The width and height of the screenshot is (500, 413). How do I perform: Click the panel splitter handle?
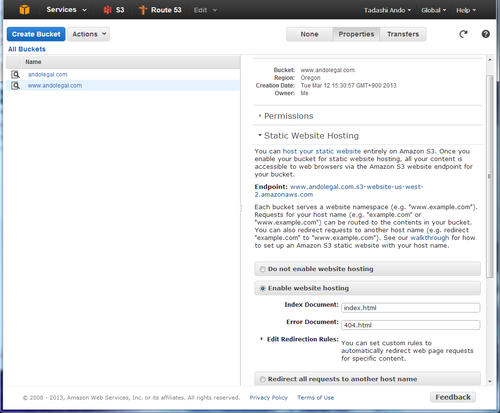241,208
